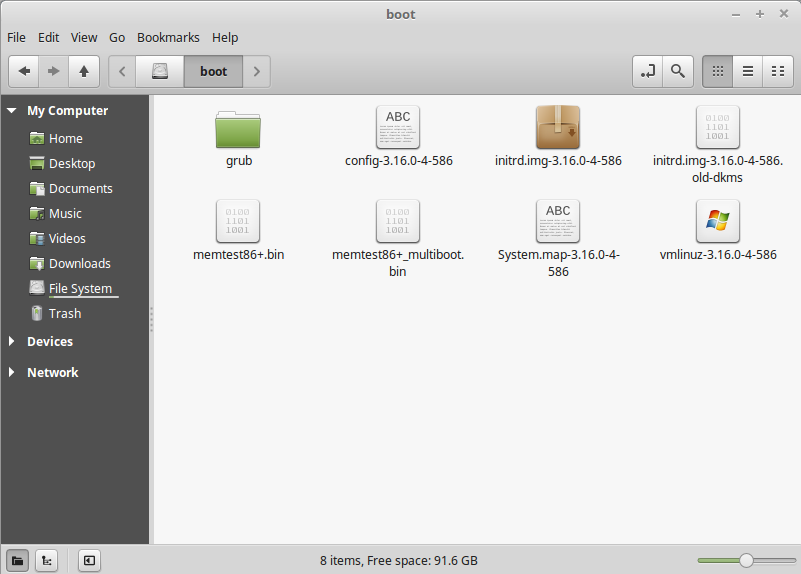The image size is (801, 574).
Task: Show places in the sidebar
Action: pyautogui.click(x=17, y=561)
